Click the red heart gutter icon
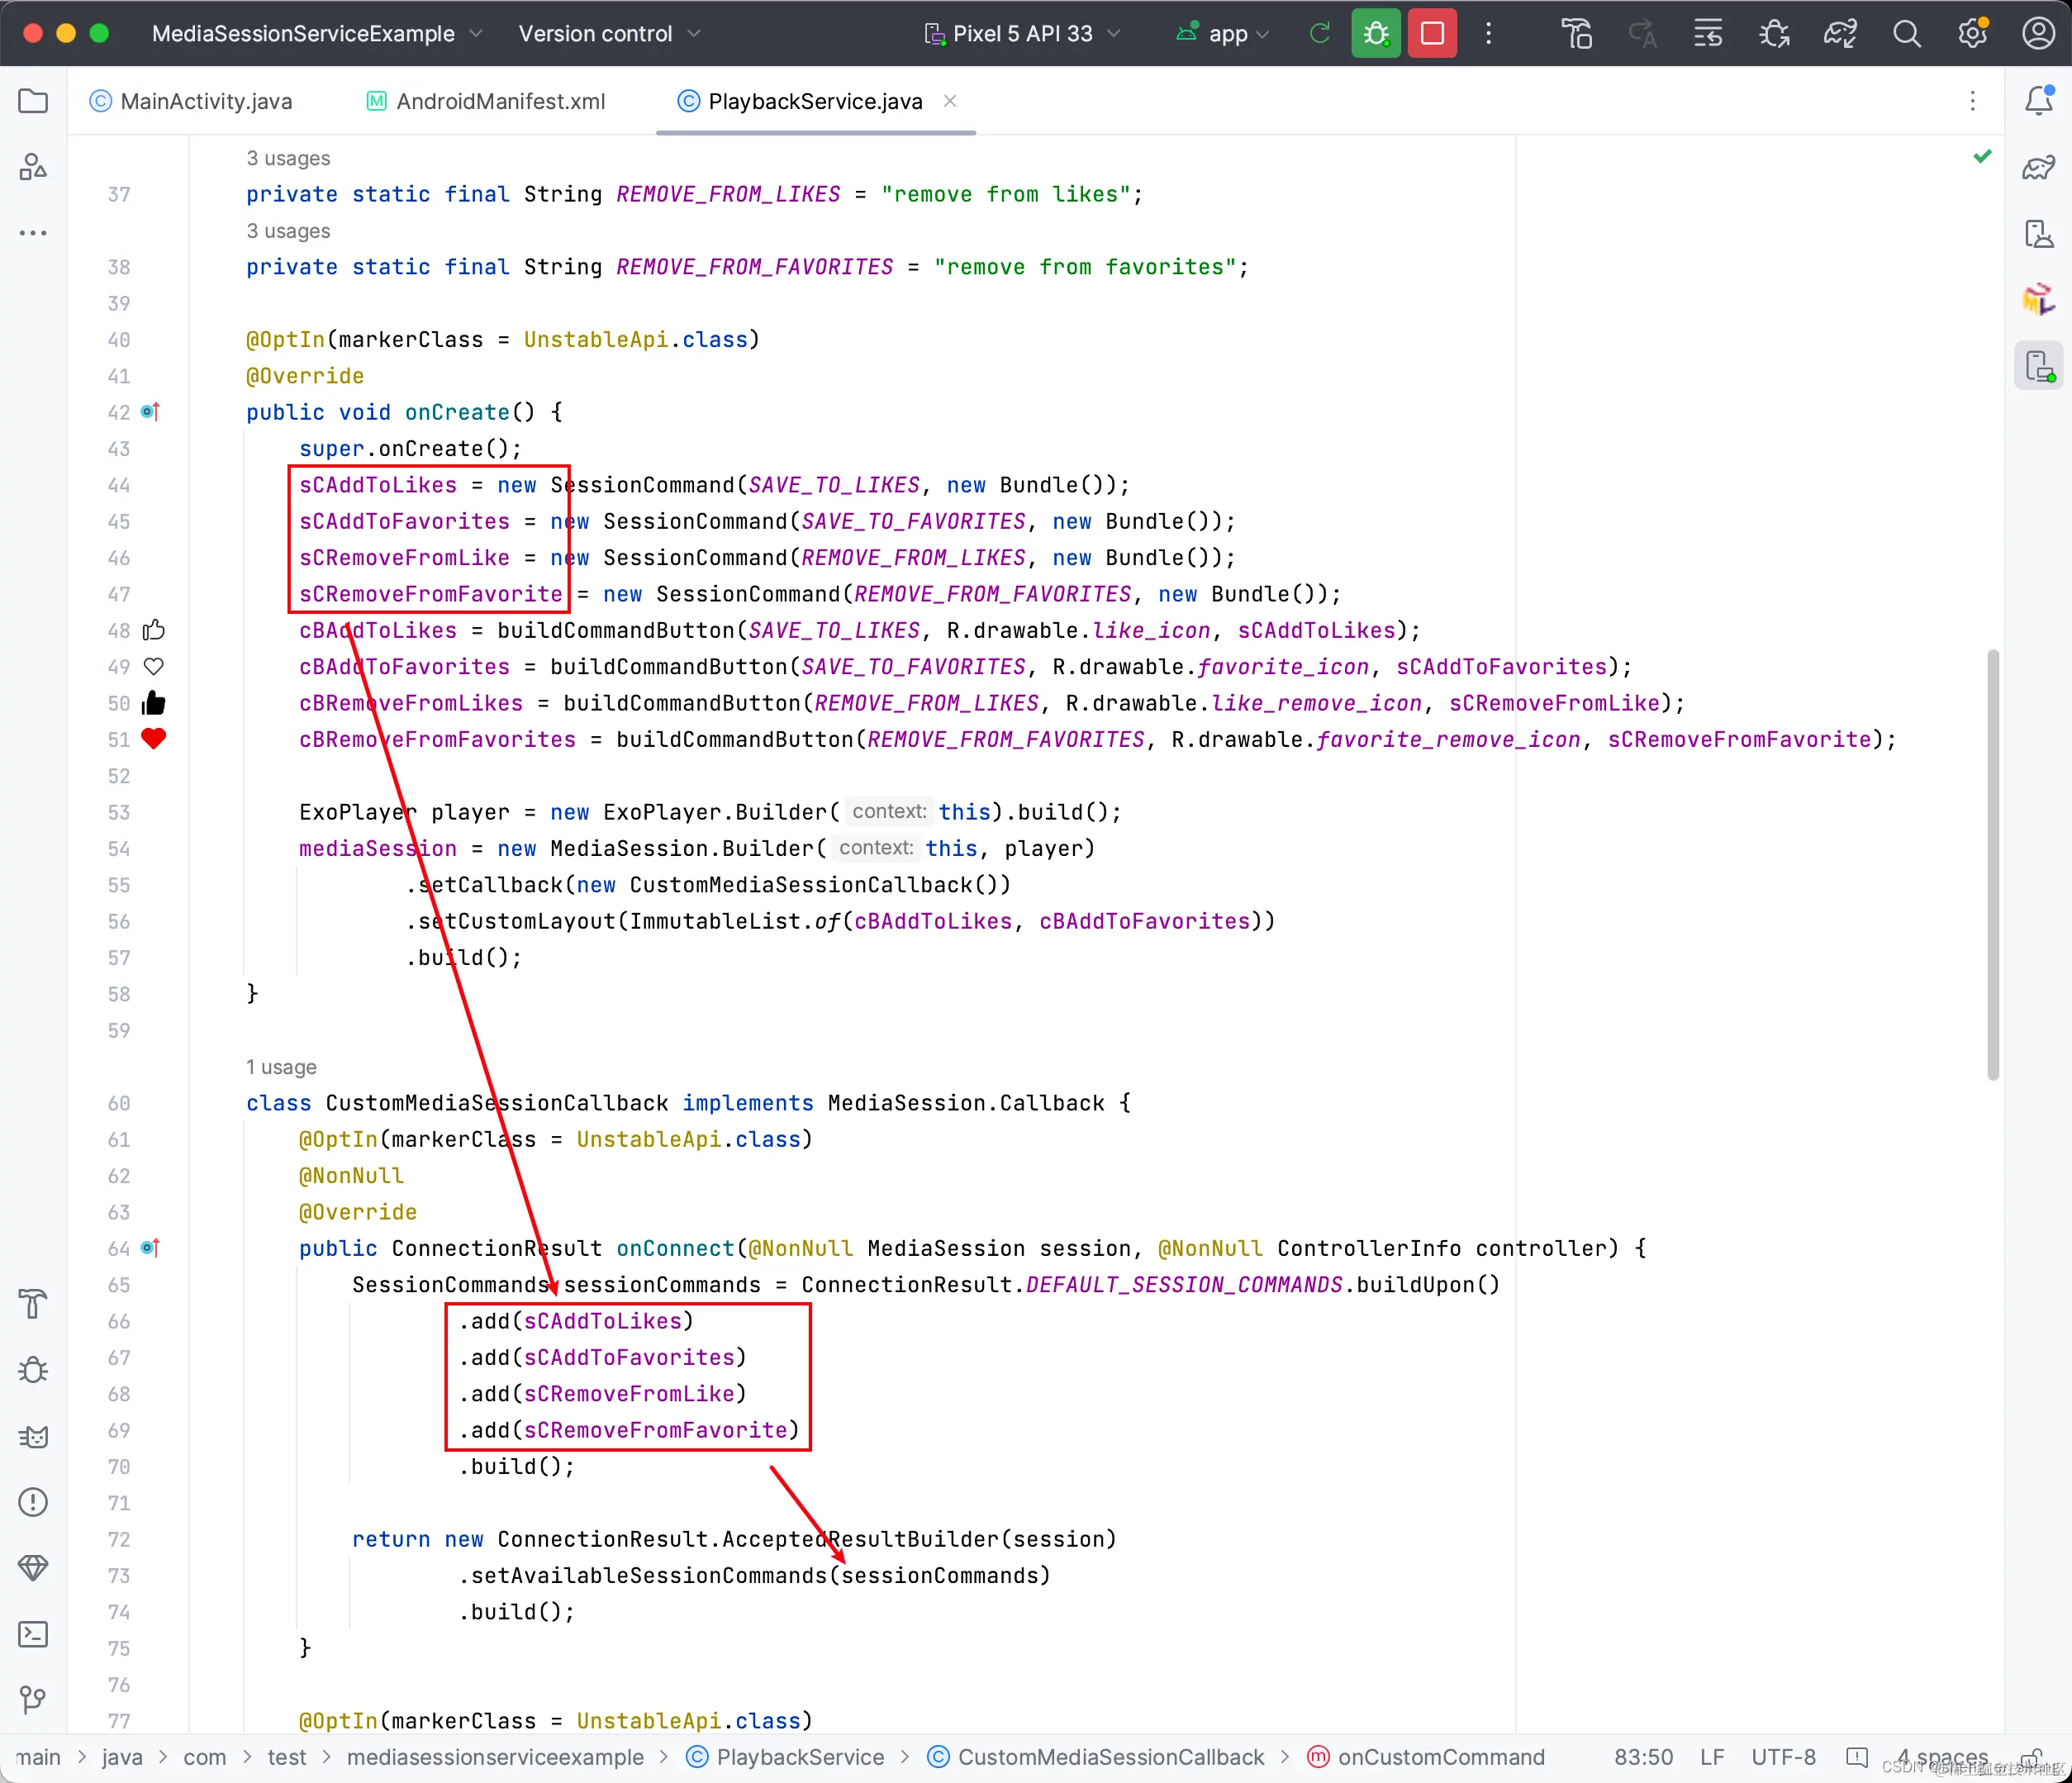Screen dimensions: 2072x1783 tap(153, 739)
